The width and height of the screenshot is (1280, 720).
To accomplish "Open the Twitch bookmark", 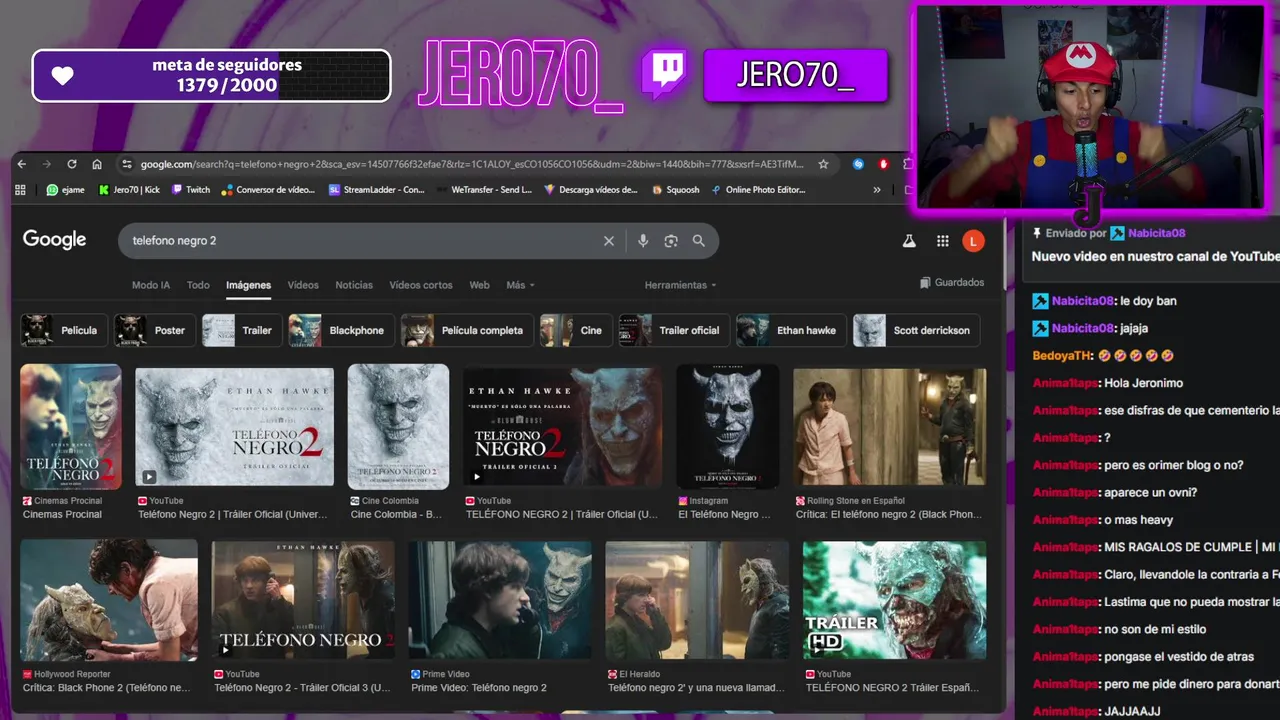I will coord(191,189).
